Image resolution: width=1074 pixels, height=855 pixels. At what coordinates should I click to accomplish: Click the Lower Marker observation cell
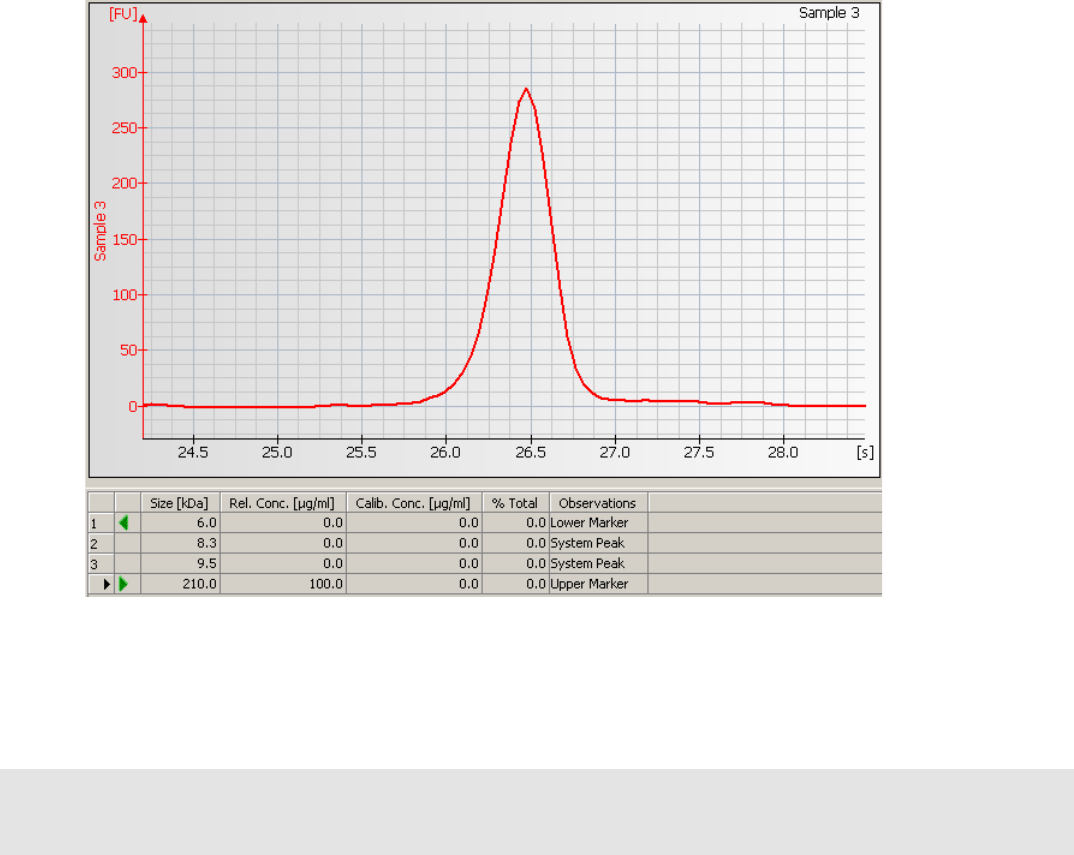tap(598, 523)
